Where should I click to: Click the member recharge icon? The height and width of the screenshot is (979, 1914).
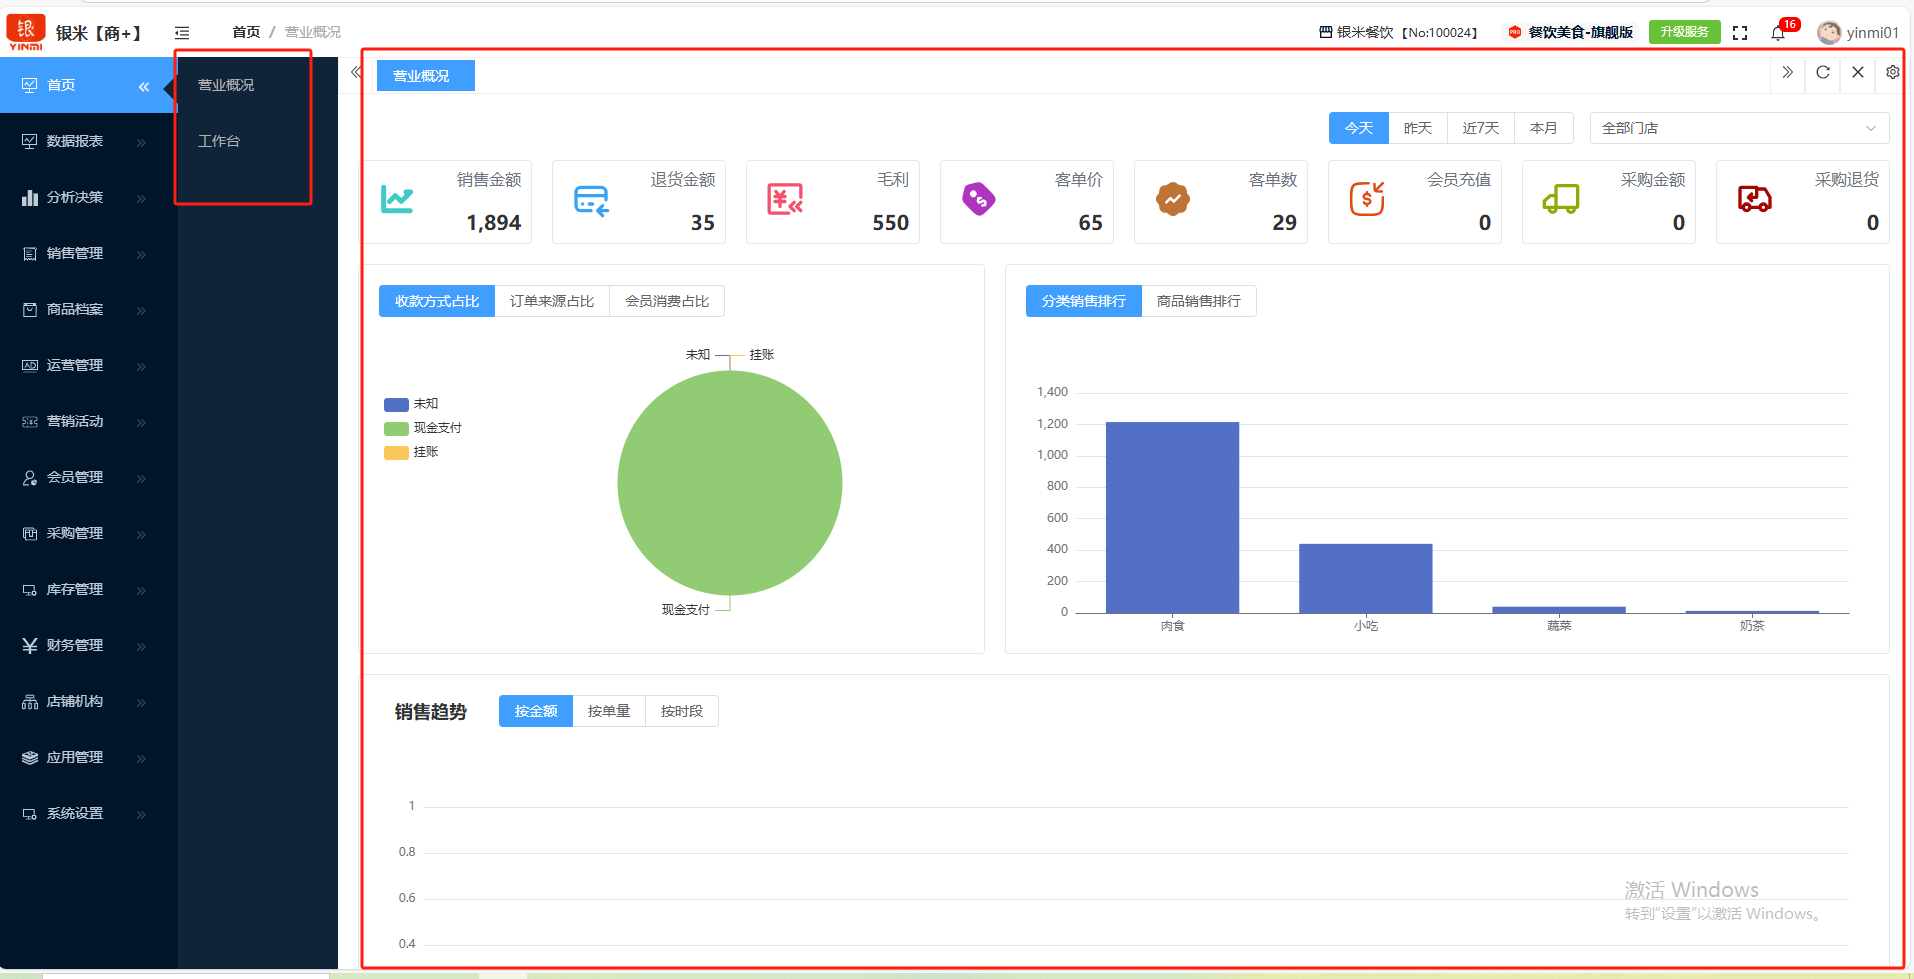[1366, 200]
